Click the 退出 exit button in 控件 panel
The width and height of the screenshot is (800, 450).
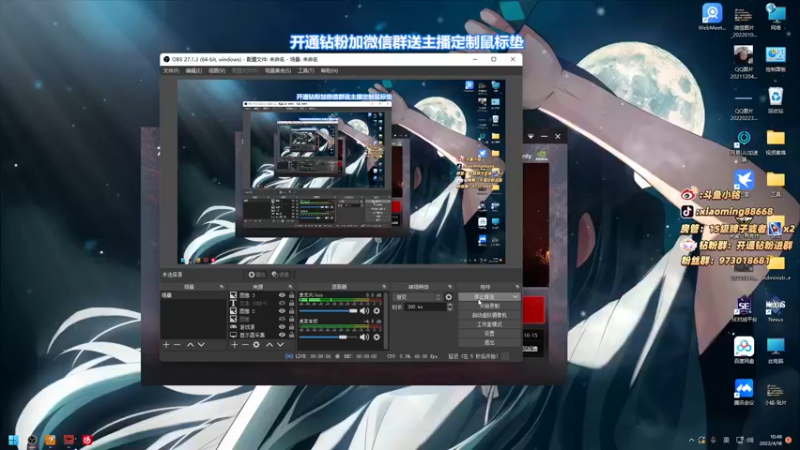[x=489, y=342]
